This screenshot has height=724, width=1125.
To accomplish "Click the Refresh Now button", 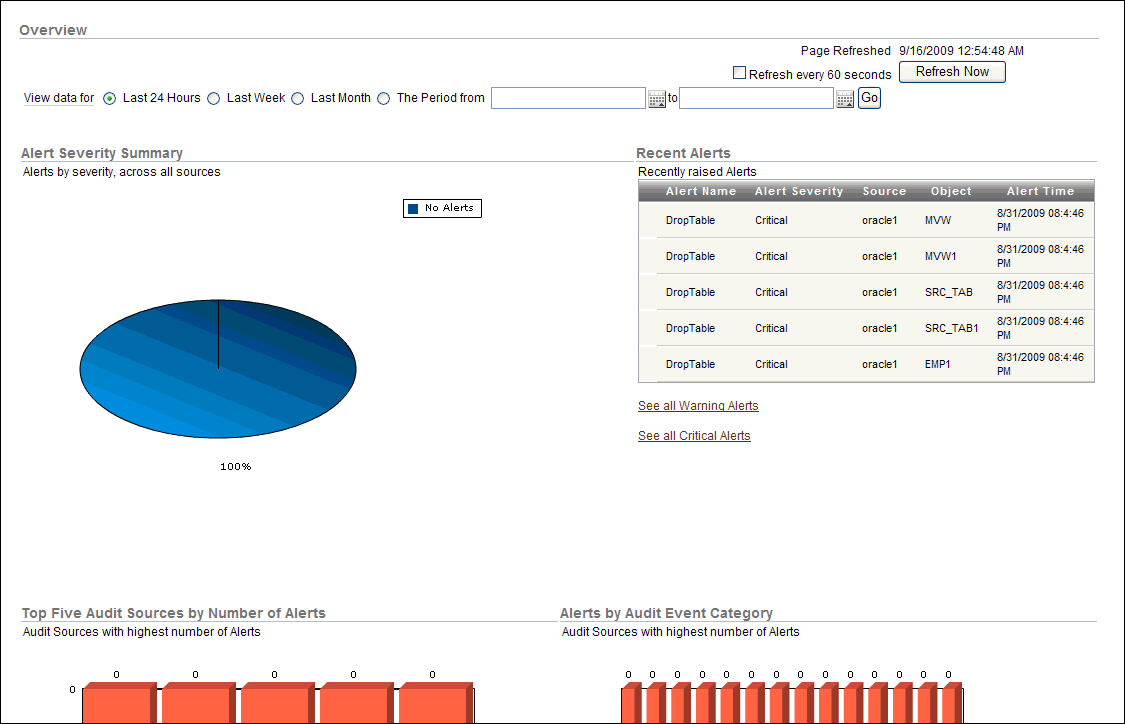I will [951, 72].
